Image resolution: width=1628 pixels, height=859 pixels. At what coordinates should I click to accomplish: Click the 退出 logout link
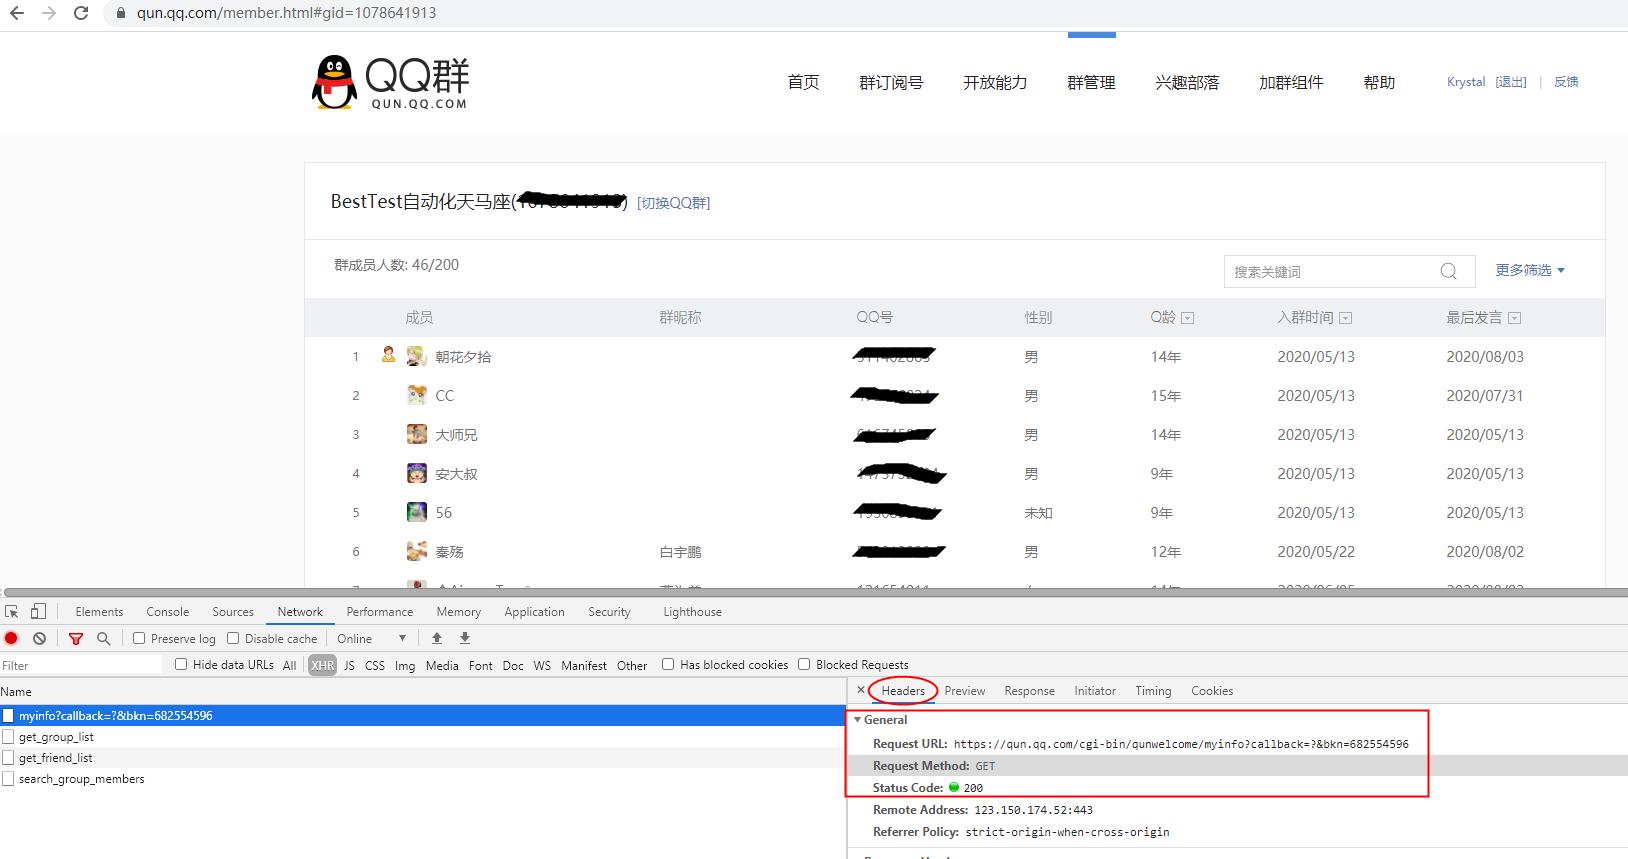(1511, 82)
